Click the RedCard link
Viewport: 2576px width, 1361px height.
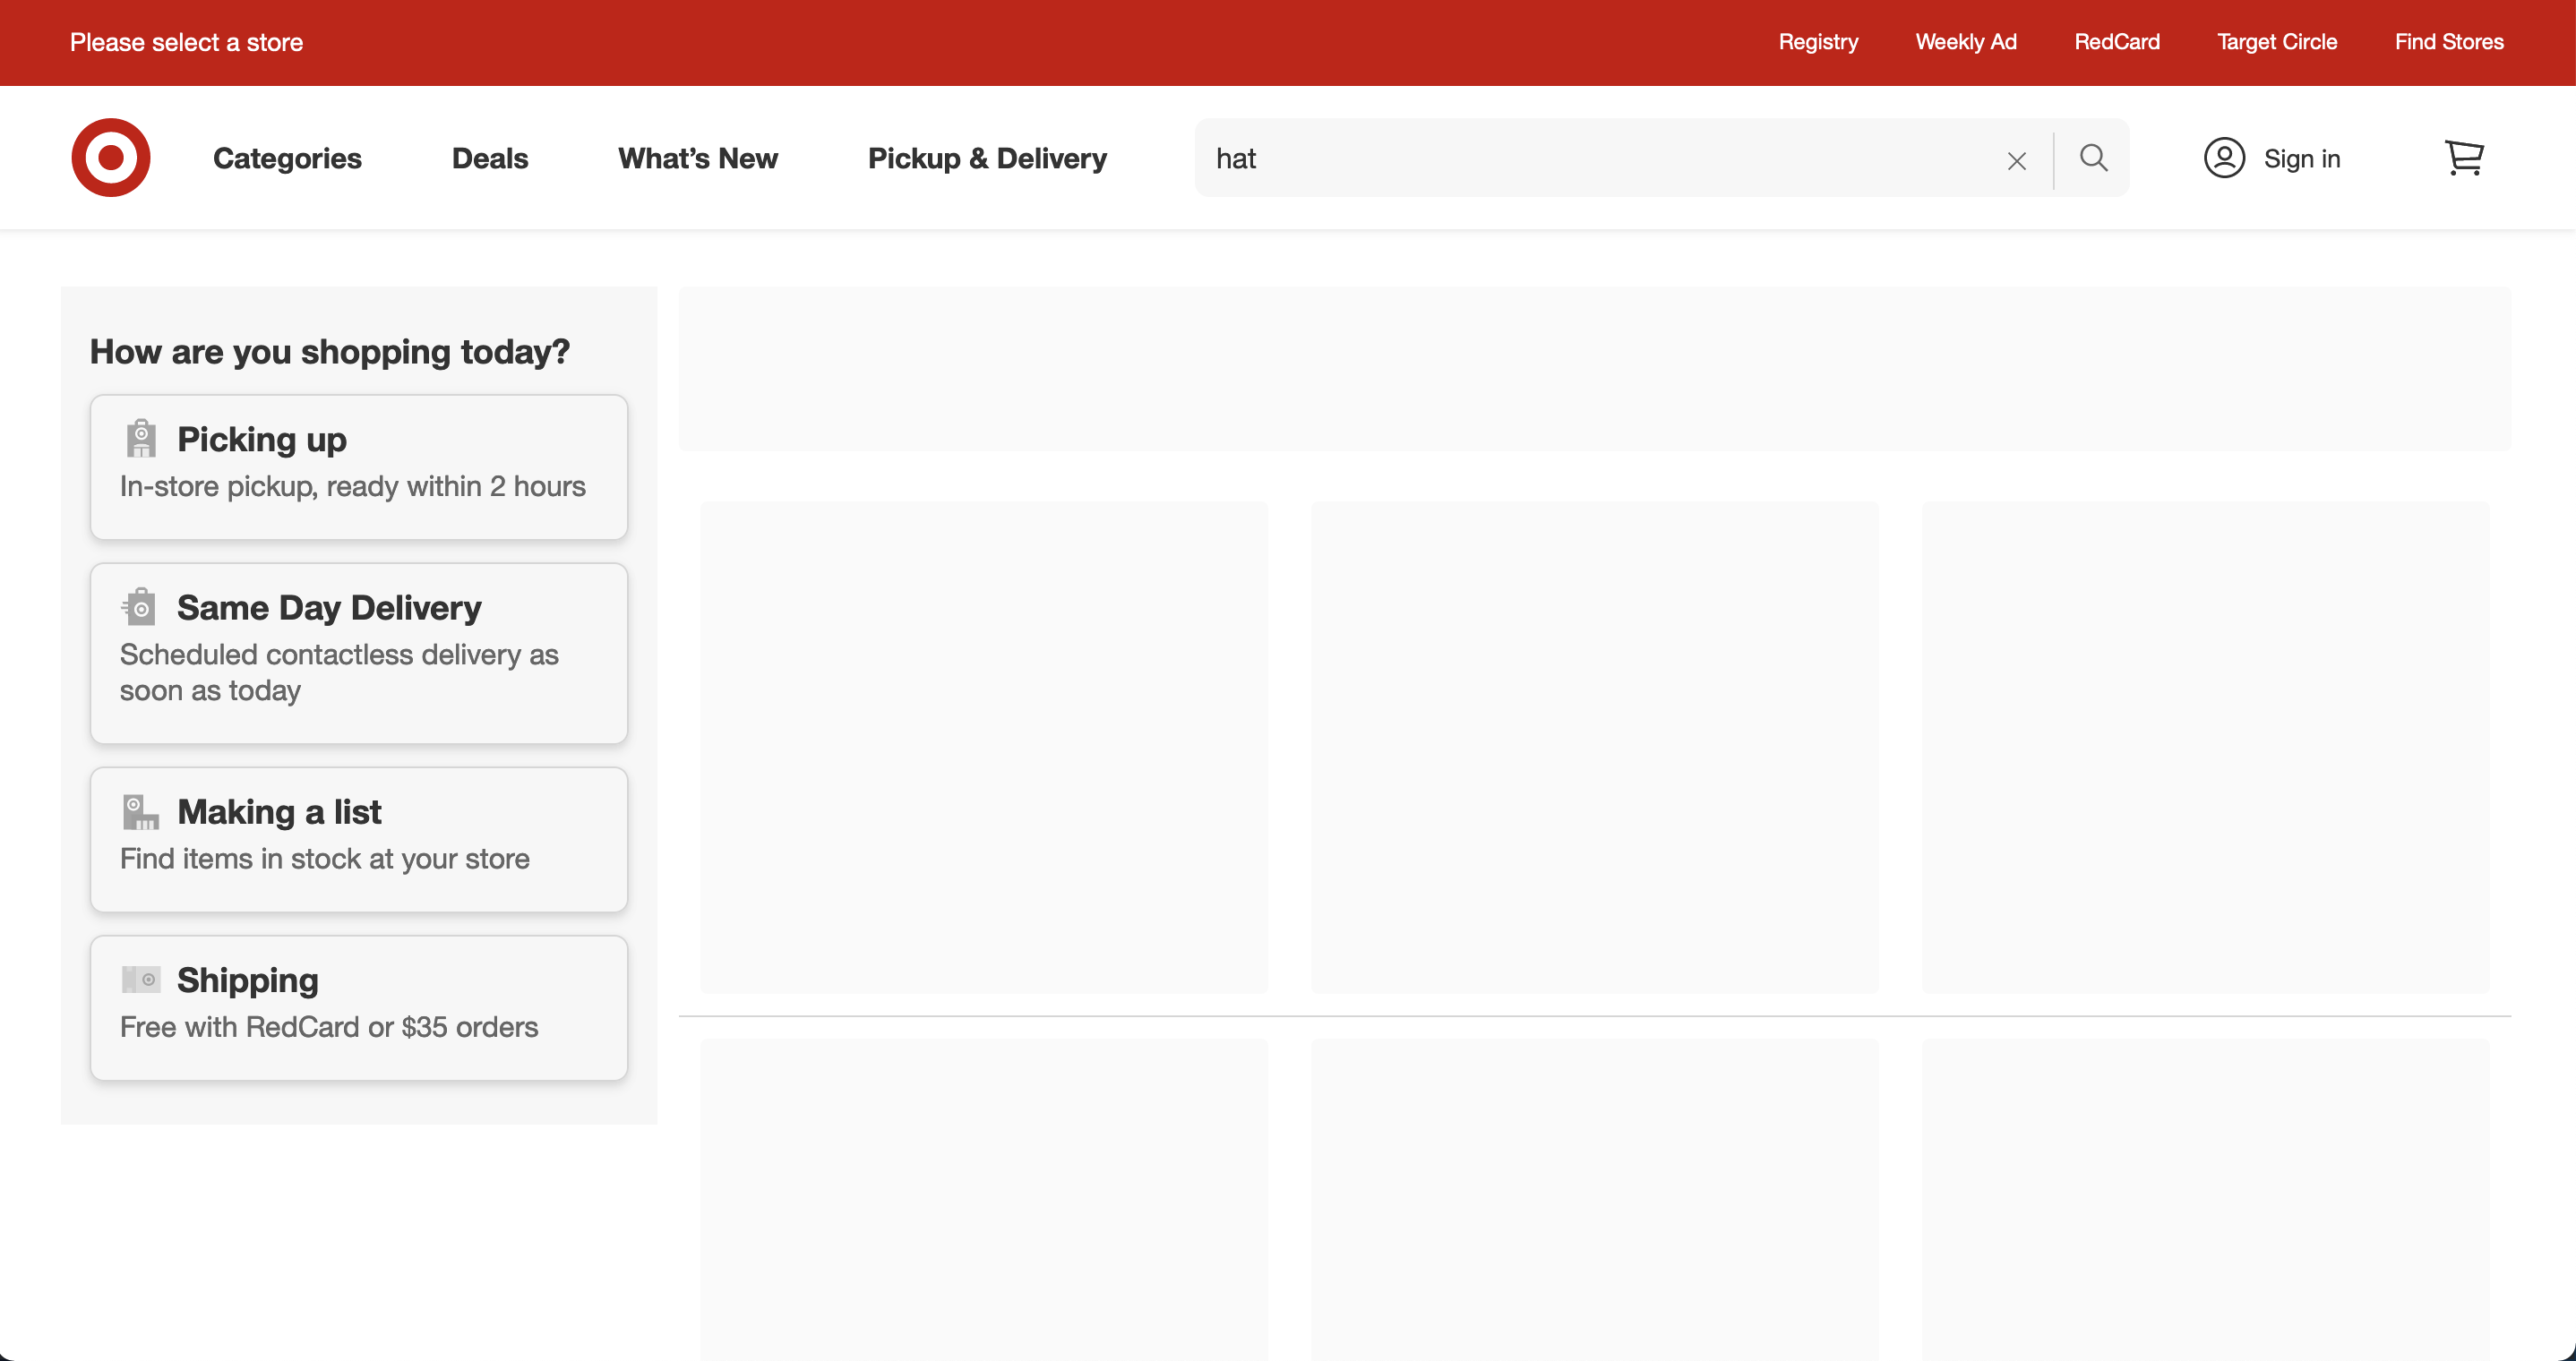2117,42
